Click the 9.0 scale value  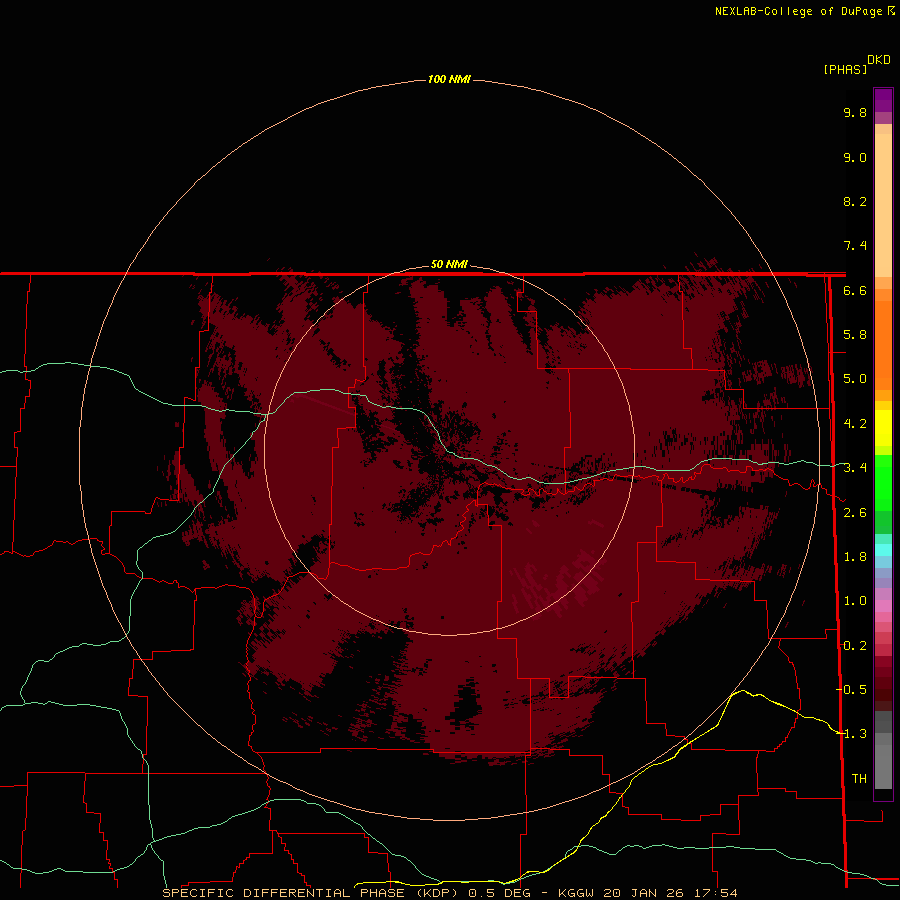coord(855,157)
